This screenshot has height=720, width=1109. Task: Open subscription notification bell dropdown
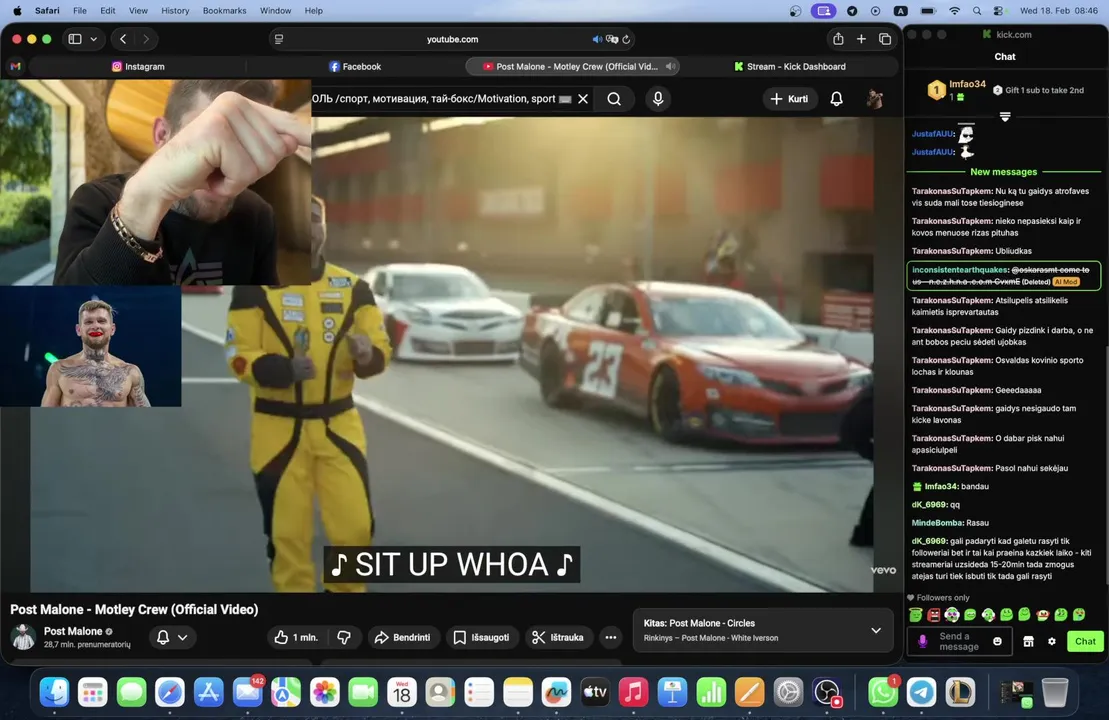pos(172,637)
